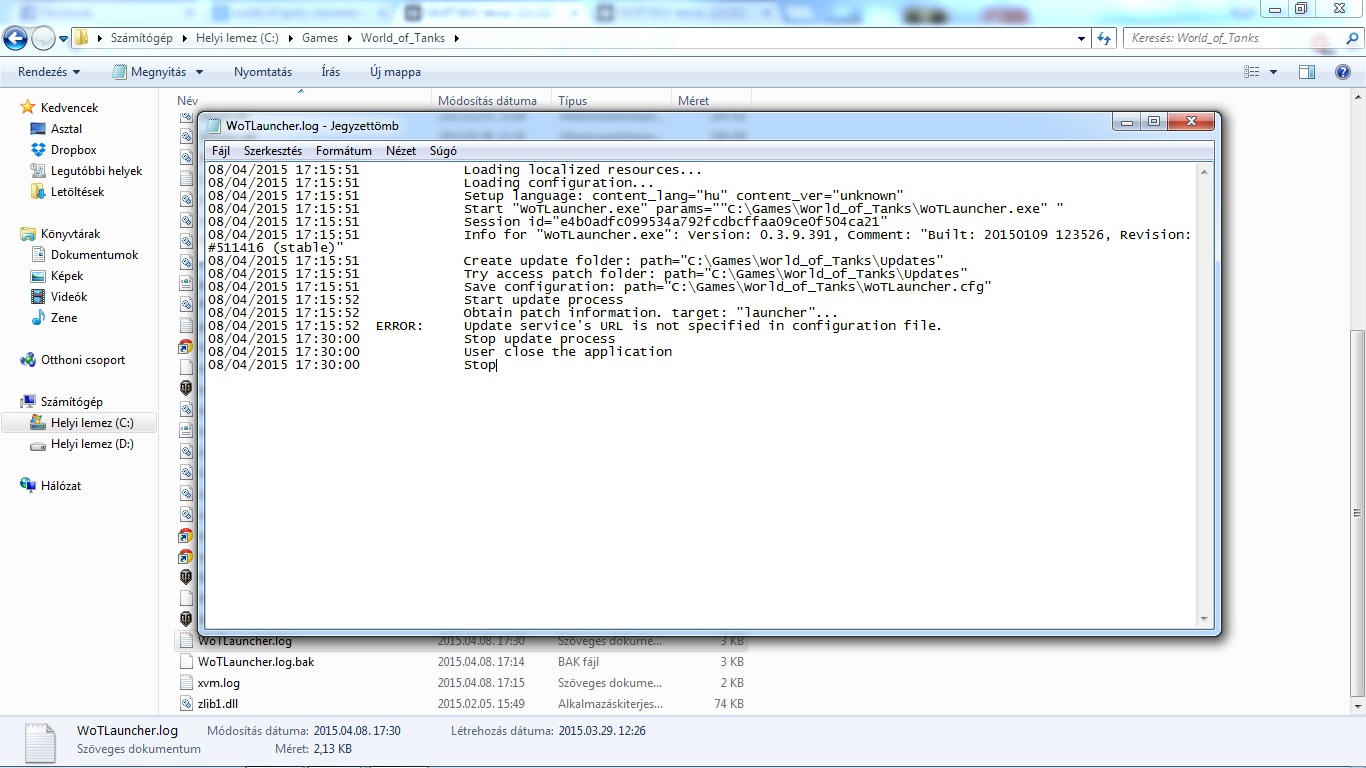Open Helyi lemez (D:) drive
The height and width of the screenshot is (768, 1366).
coord(91,444)
